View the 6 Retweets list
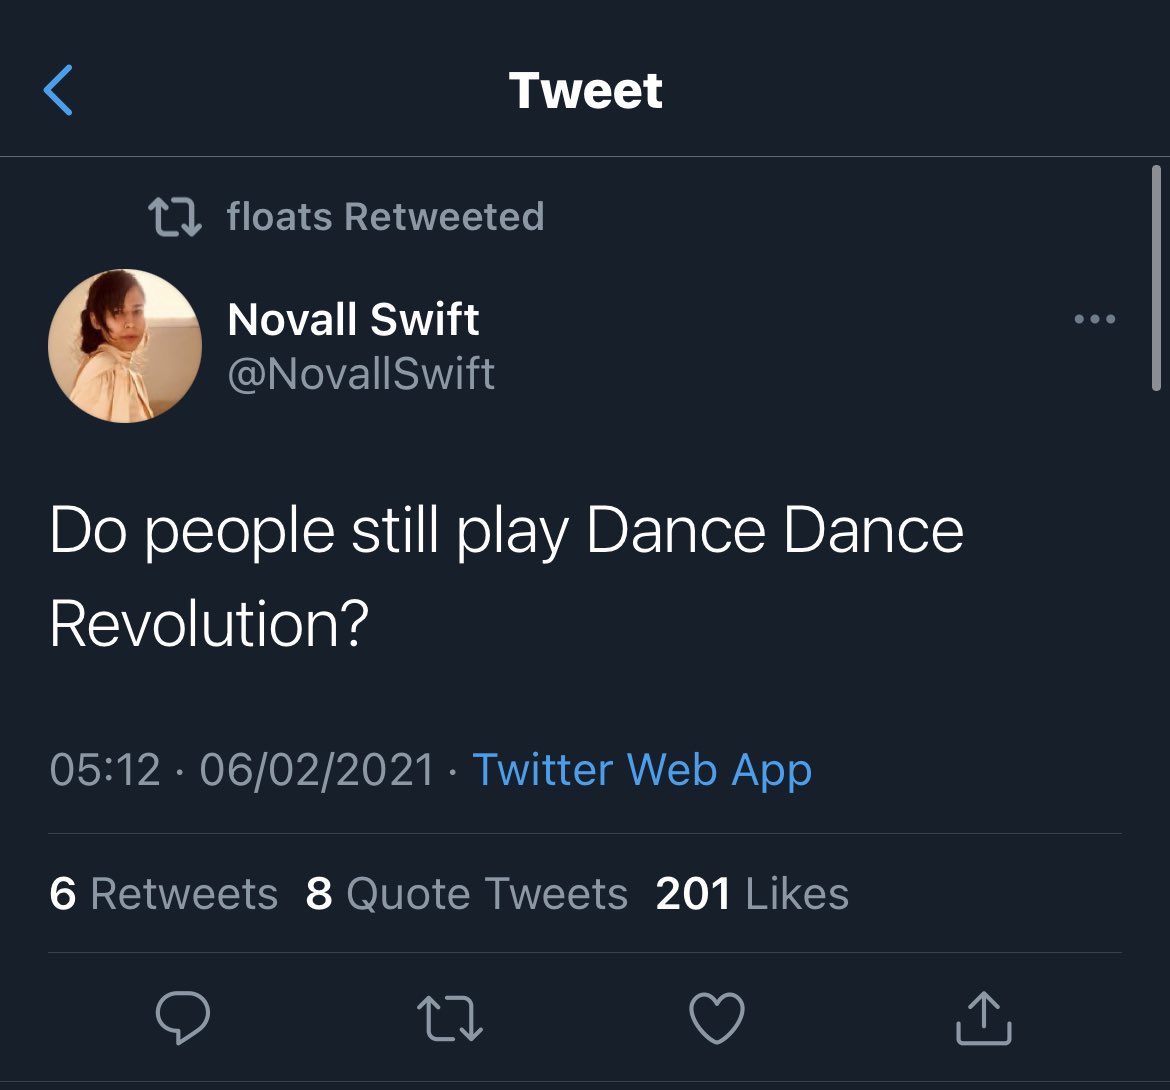This screenshot has width=1170, height=1090. click(x=163, y=893)
